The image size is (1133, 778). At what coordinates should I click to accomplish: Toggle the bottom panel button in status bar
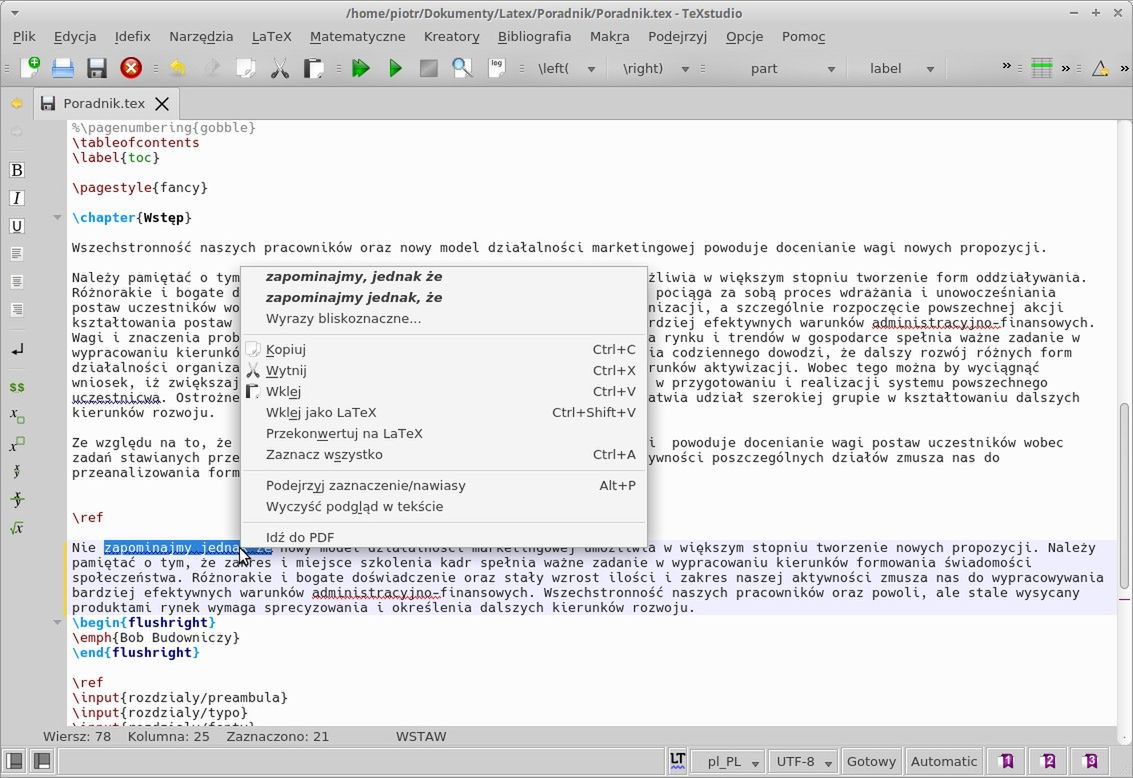41,761
